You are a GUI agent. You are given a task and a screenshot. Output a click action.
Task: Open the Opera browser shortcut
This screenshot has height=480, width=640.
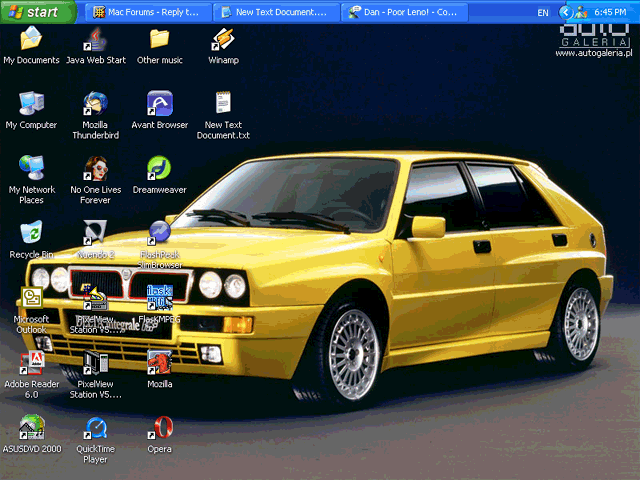[x=160, y=427]
